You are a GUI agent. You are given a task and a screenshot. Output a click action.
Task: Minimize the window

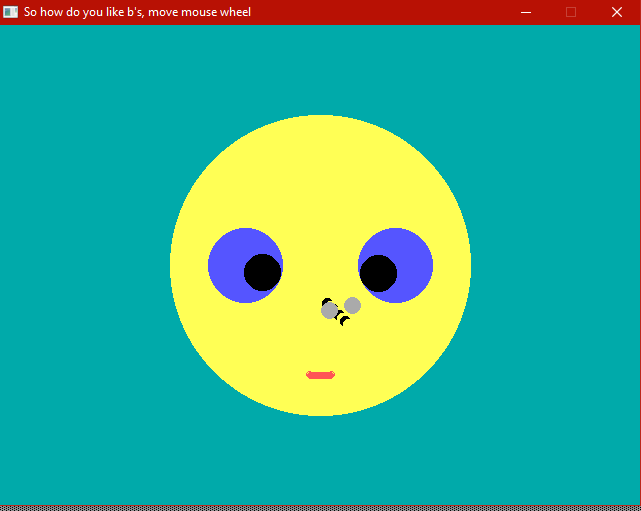(x=526, y=12)
